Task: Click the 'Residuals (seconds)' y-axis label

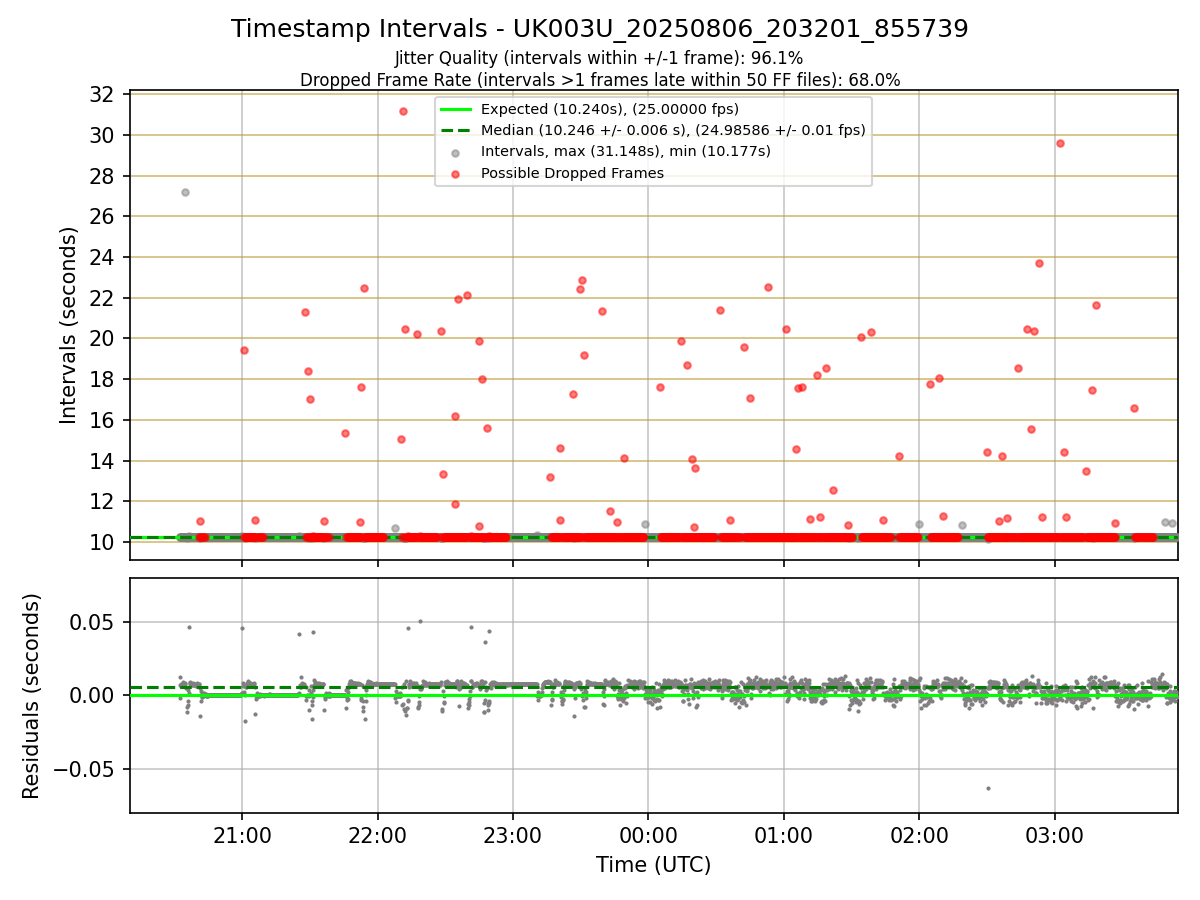Action: [32, 696]
